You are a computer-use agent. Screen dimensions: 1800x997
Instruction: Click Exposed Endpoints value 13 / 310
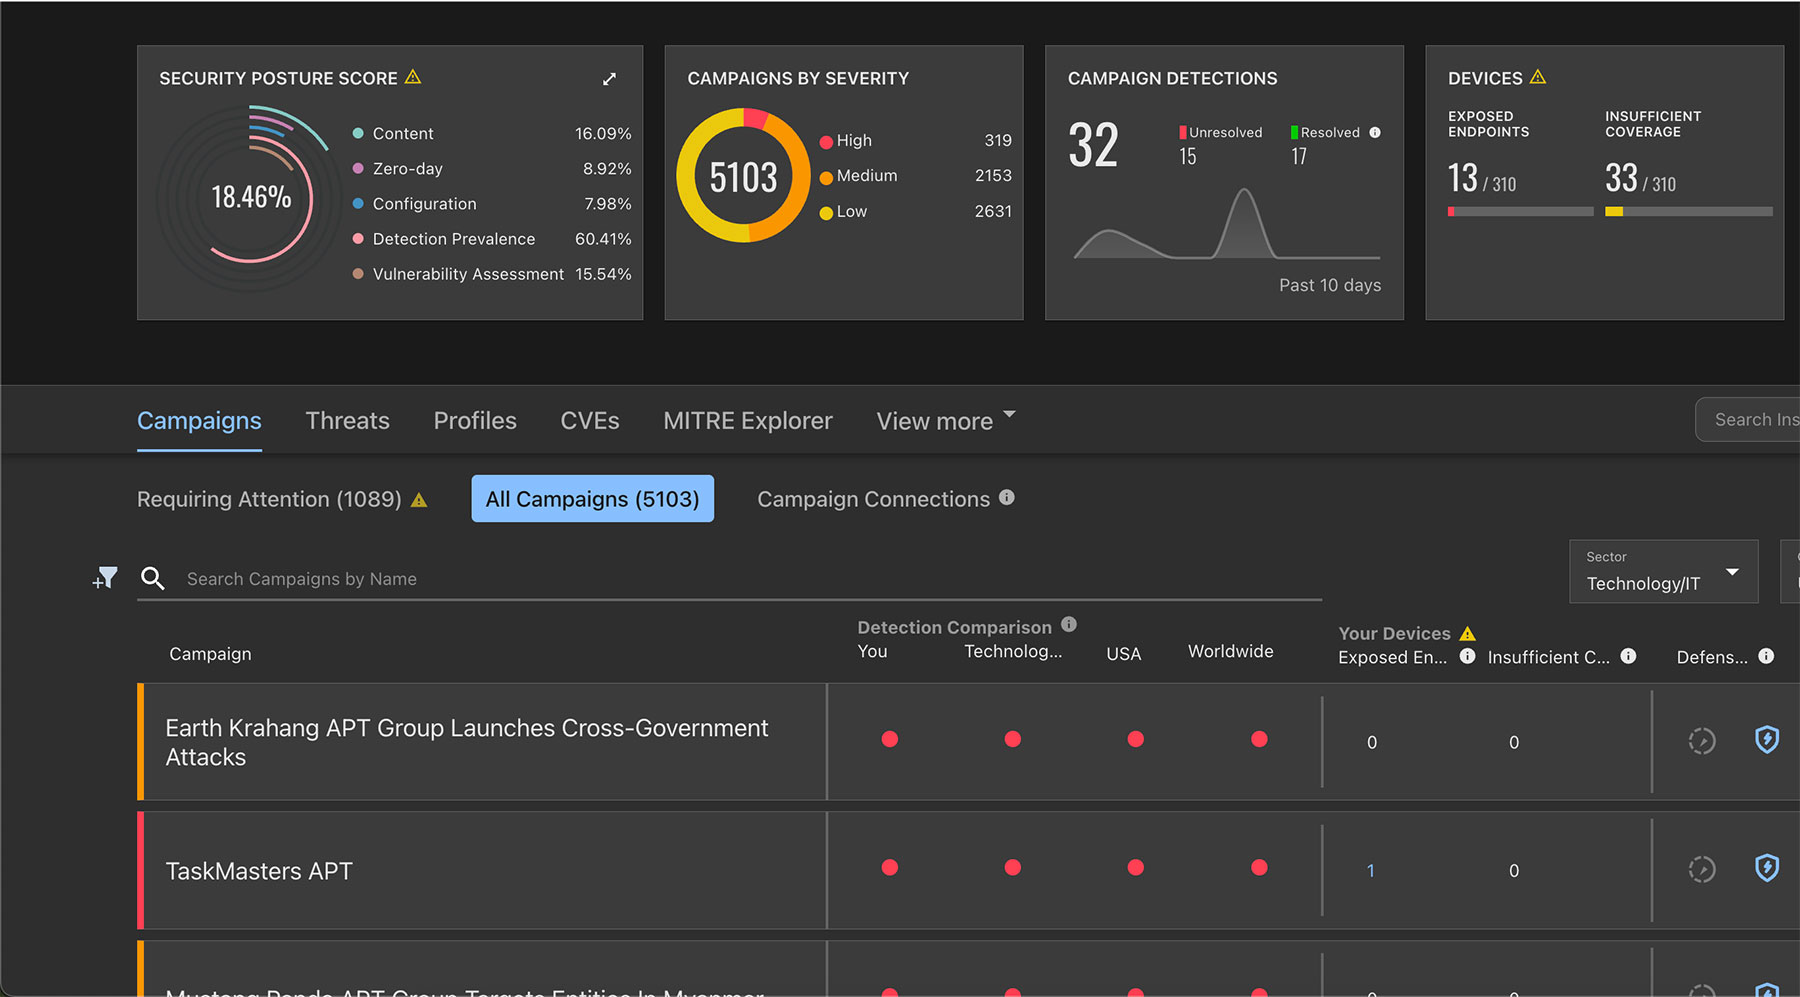coord(1482,179)
